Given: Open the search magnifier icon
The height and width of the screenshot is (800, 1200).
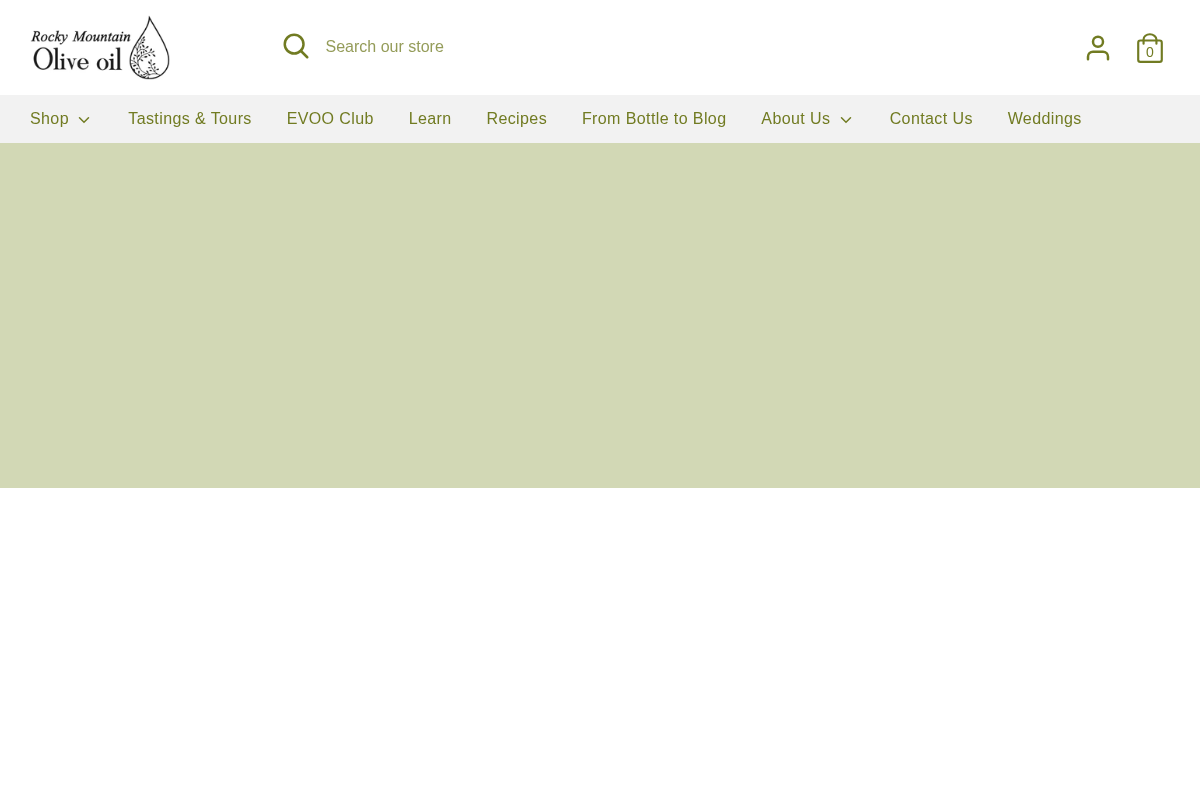Looking at the screenshot, I should [296, 46].
